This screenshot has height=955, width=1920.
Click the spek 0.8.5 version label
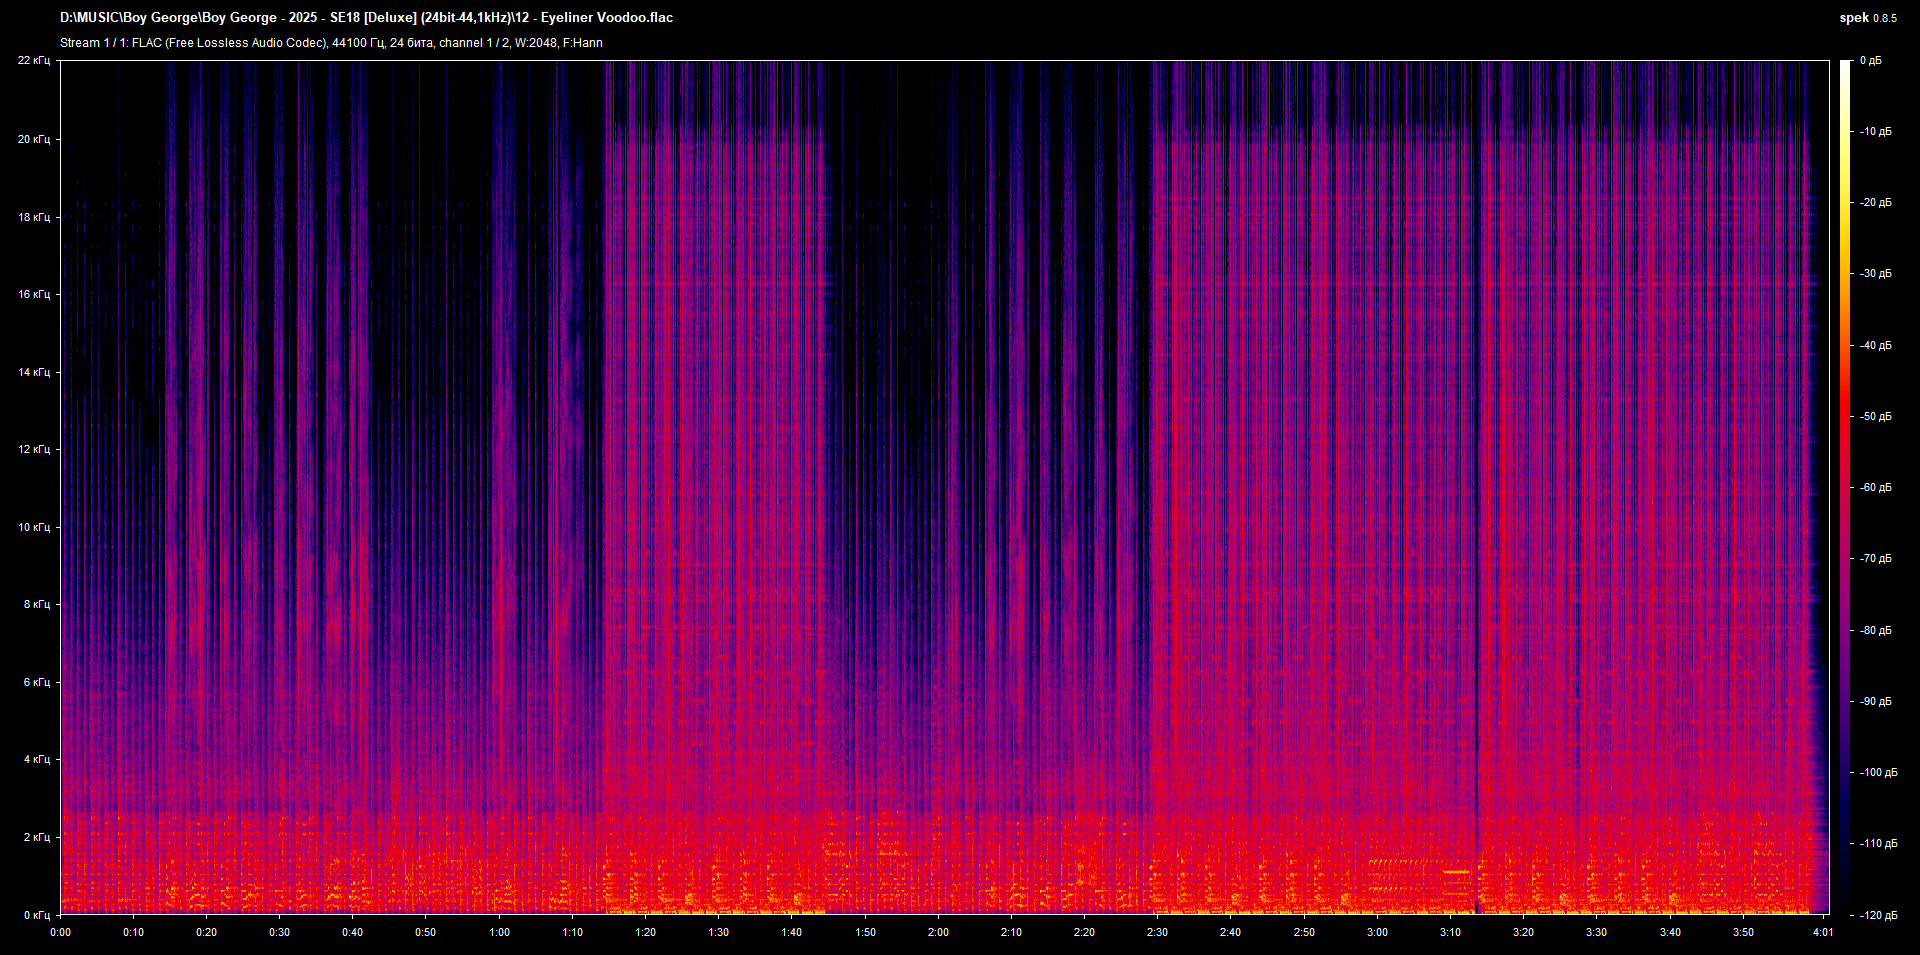[x=1868, y=18]
